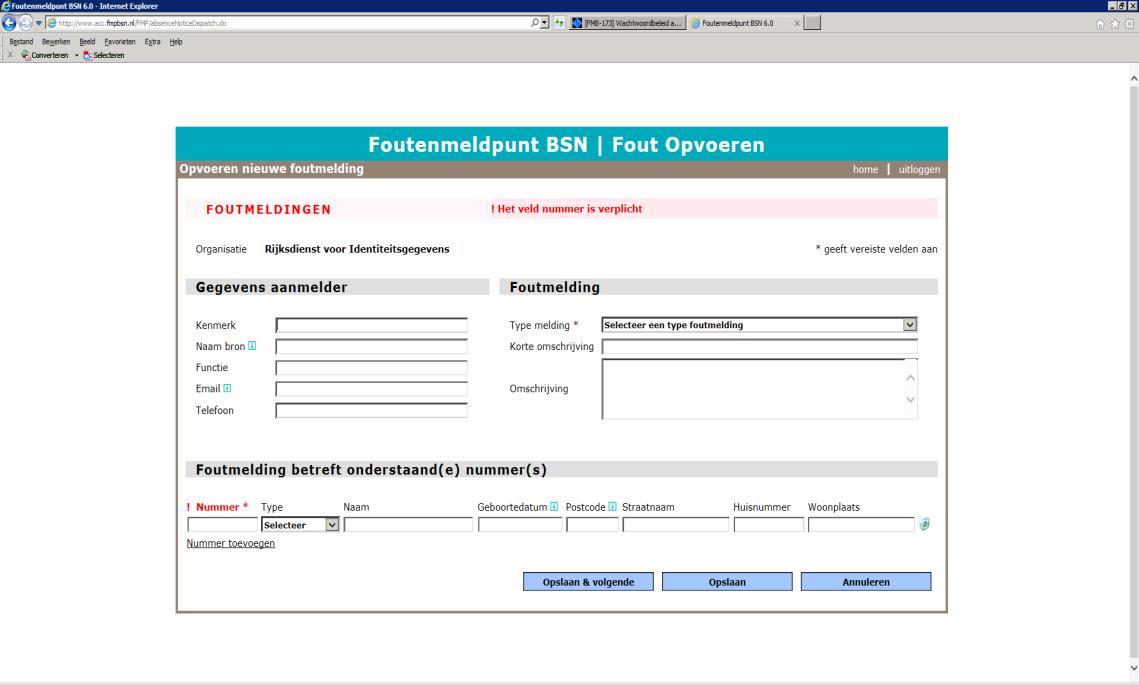Image resolution: width=1139 pixels, height=685 pixels.
Task: Click the Email input field
Action: click(x=371, y=389)
